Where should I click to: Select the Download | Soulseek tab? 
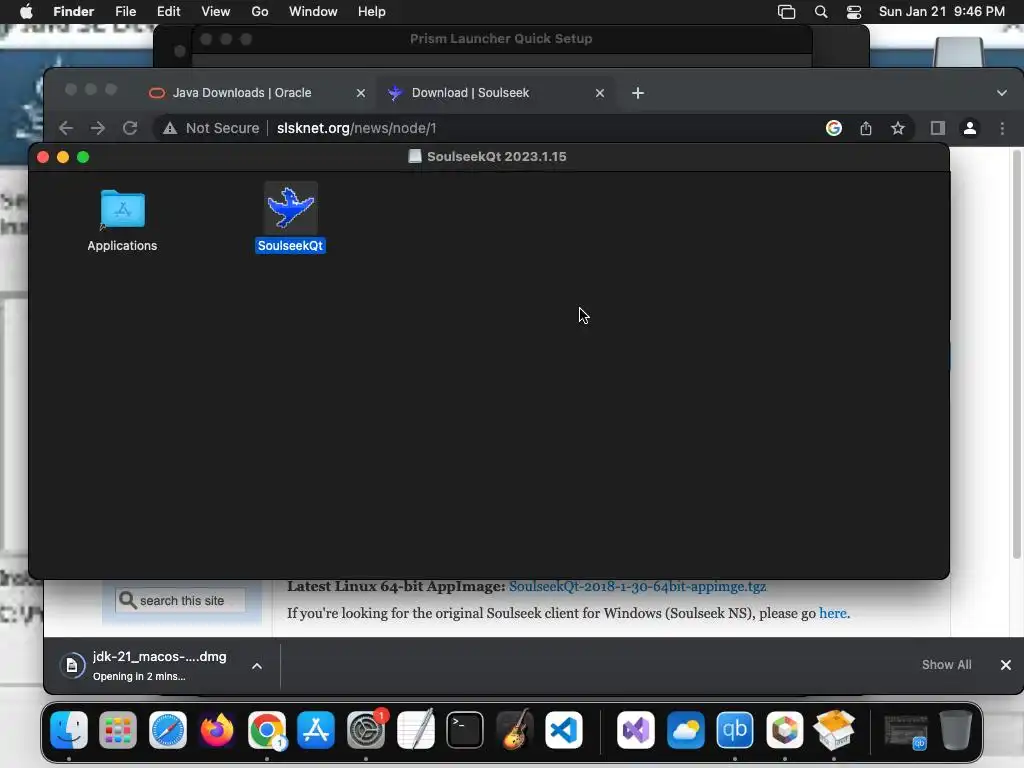pos(470,93)
